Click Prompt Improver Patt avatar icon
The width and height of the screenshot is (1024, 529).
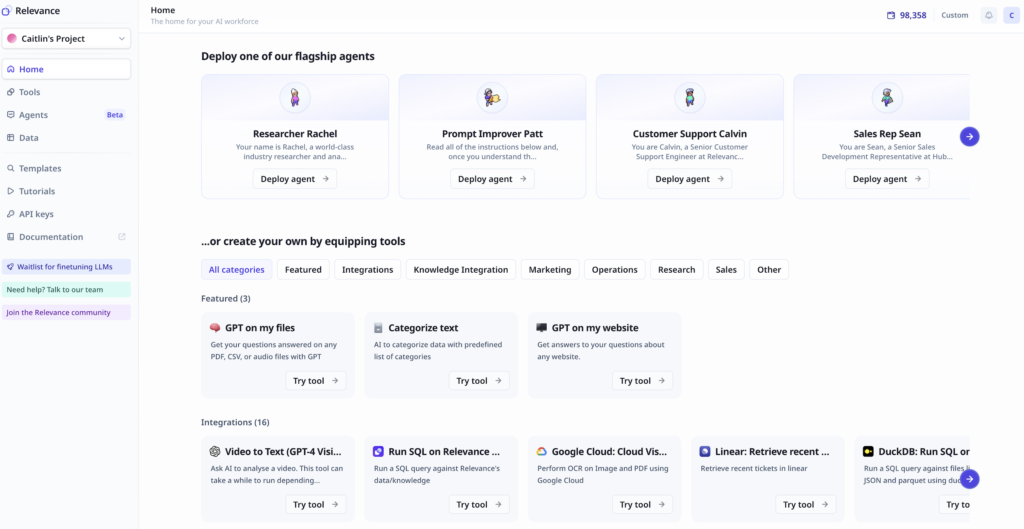point(492,98)
